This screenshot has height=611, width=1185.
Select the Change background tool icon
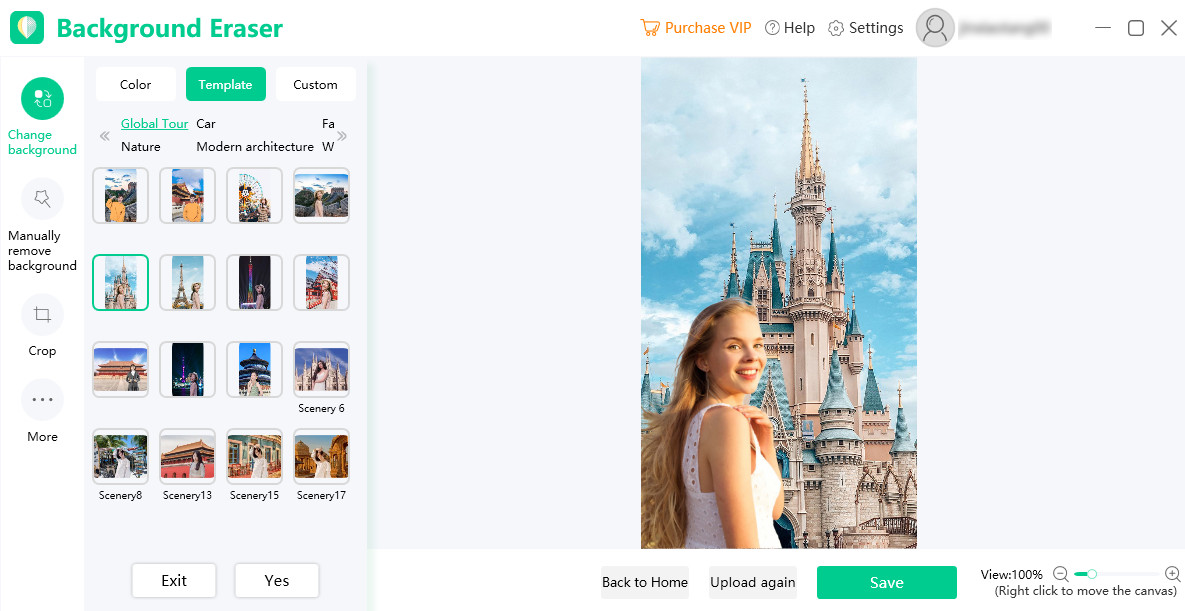tap(42, 98)
